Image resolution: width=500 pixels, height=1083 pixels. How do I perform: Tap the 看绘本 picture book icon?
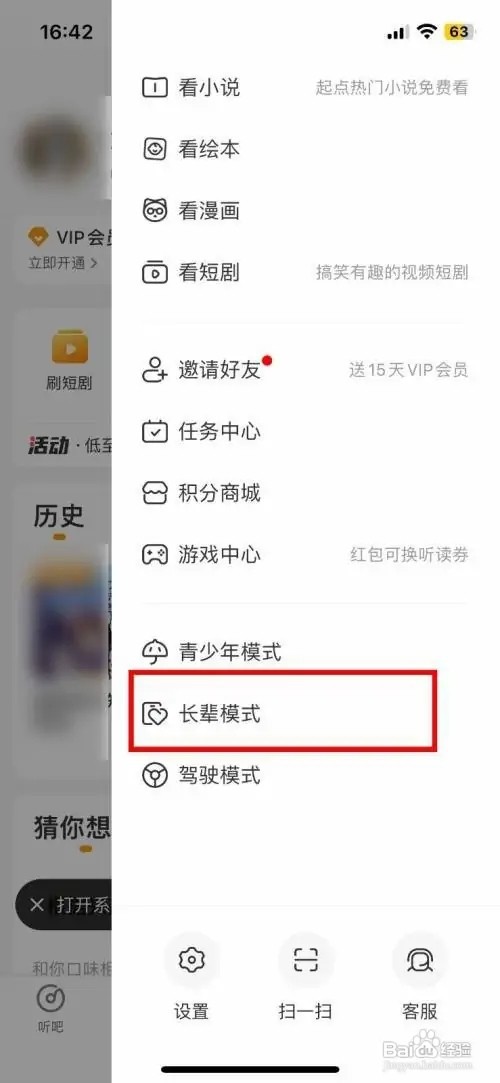click(x=155, y=148)
